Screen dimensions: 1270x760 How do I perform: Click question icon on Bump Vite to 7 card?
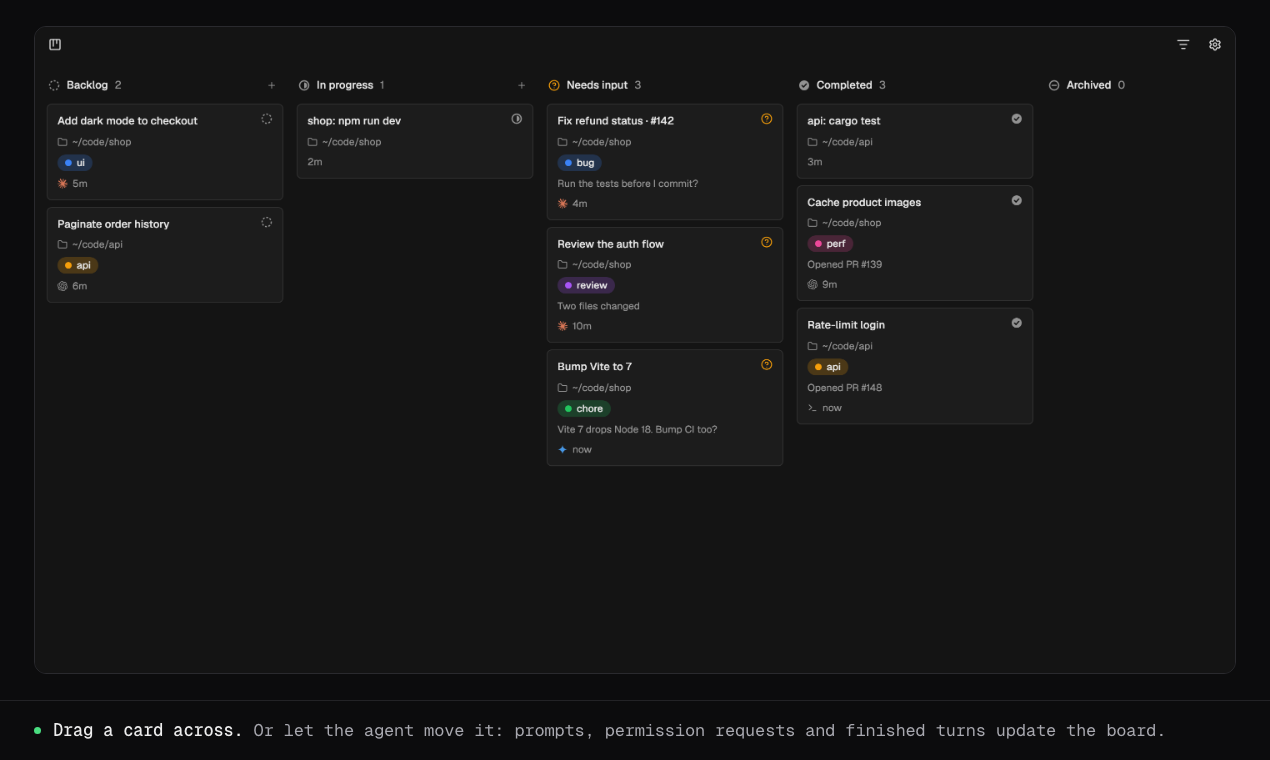[766, 364]
